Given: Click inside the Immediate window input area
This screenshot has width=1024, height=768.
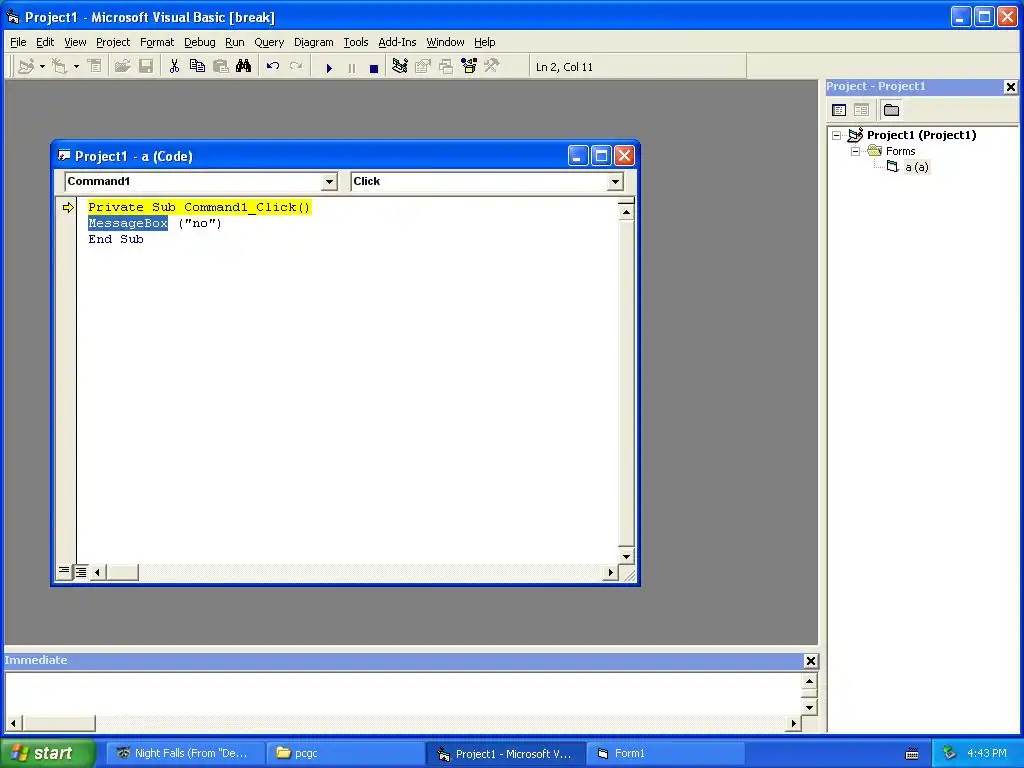Looking at the screenshot, I should click(x=403, y=694).
